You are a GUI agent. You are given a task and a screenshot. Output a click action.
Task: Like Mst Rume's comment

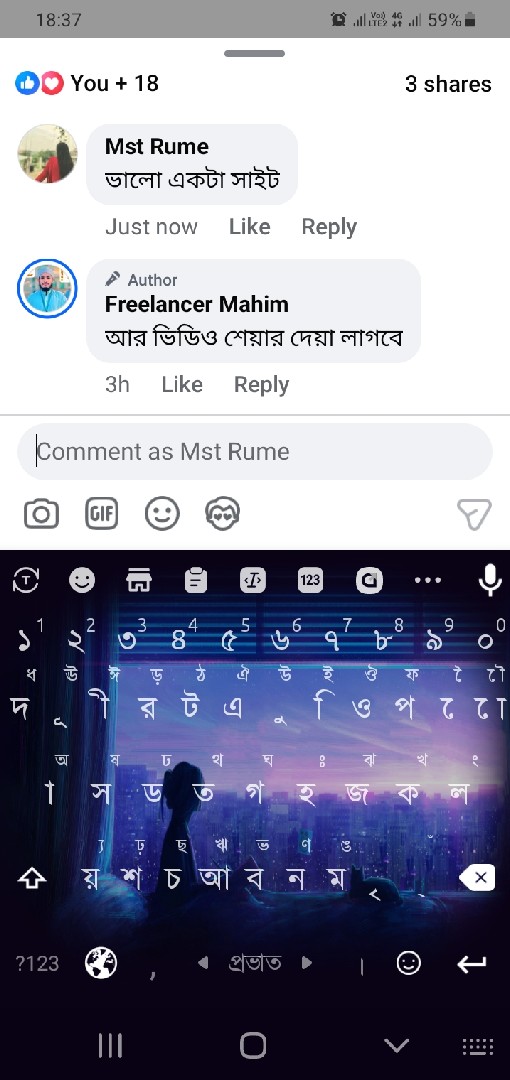(x=249, y=227)
